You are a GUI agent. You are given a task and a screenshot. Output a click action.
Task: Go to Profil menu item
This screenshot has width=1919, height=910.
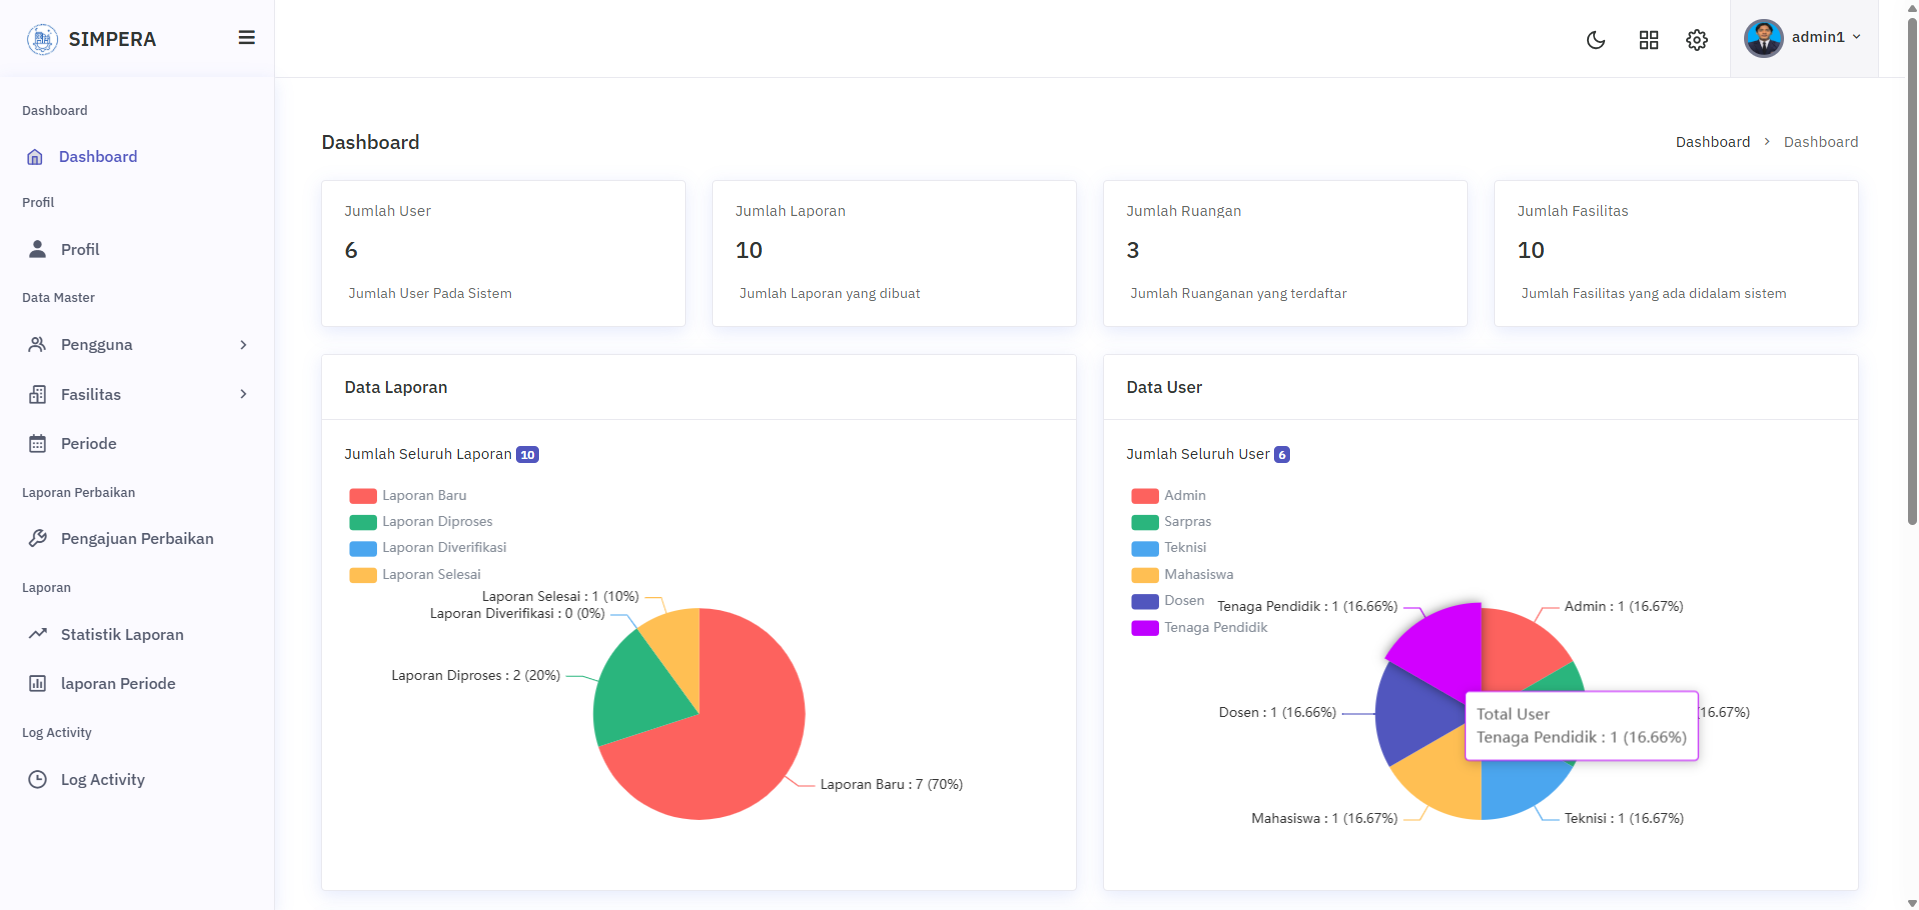point(80,250)
